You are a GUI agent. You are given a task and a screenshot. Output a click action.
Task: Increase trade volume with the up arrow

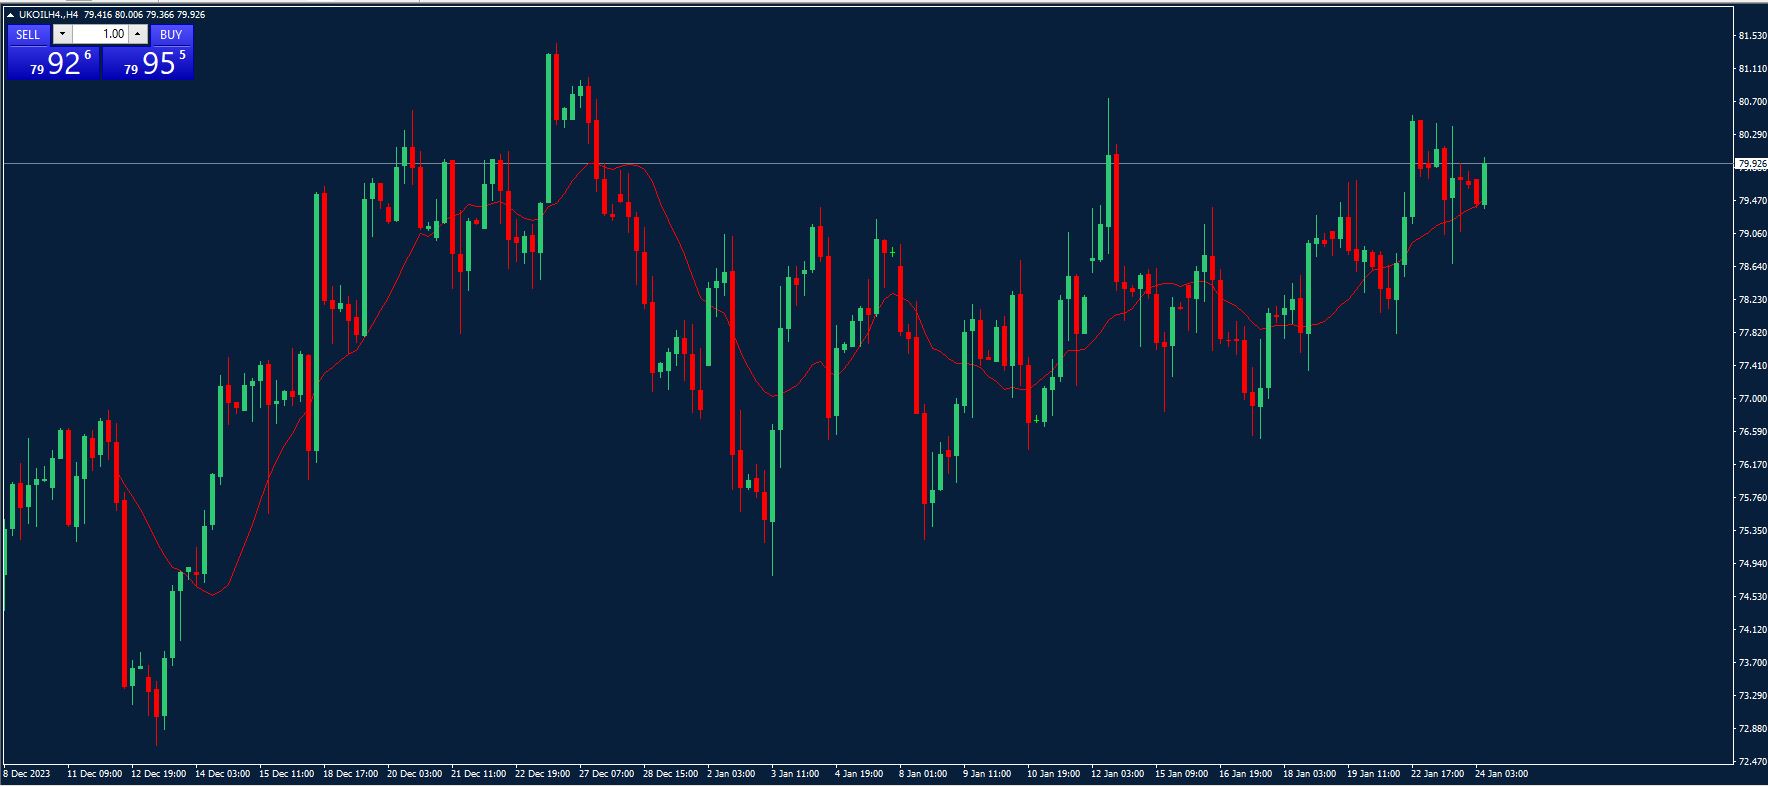(138, 34)
